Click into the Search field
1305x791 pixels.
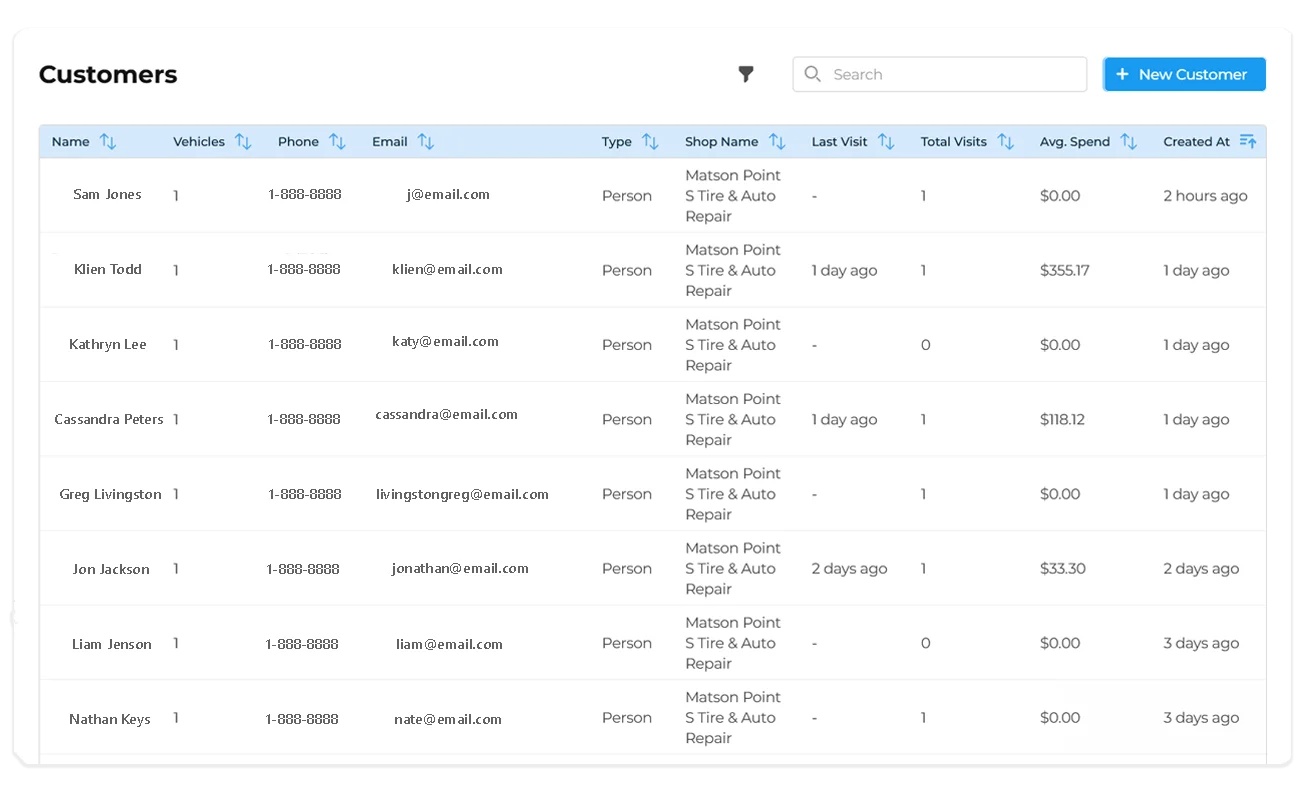(x=950, y=75)
